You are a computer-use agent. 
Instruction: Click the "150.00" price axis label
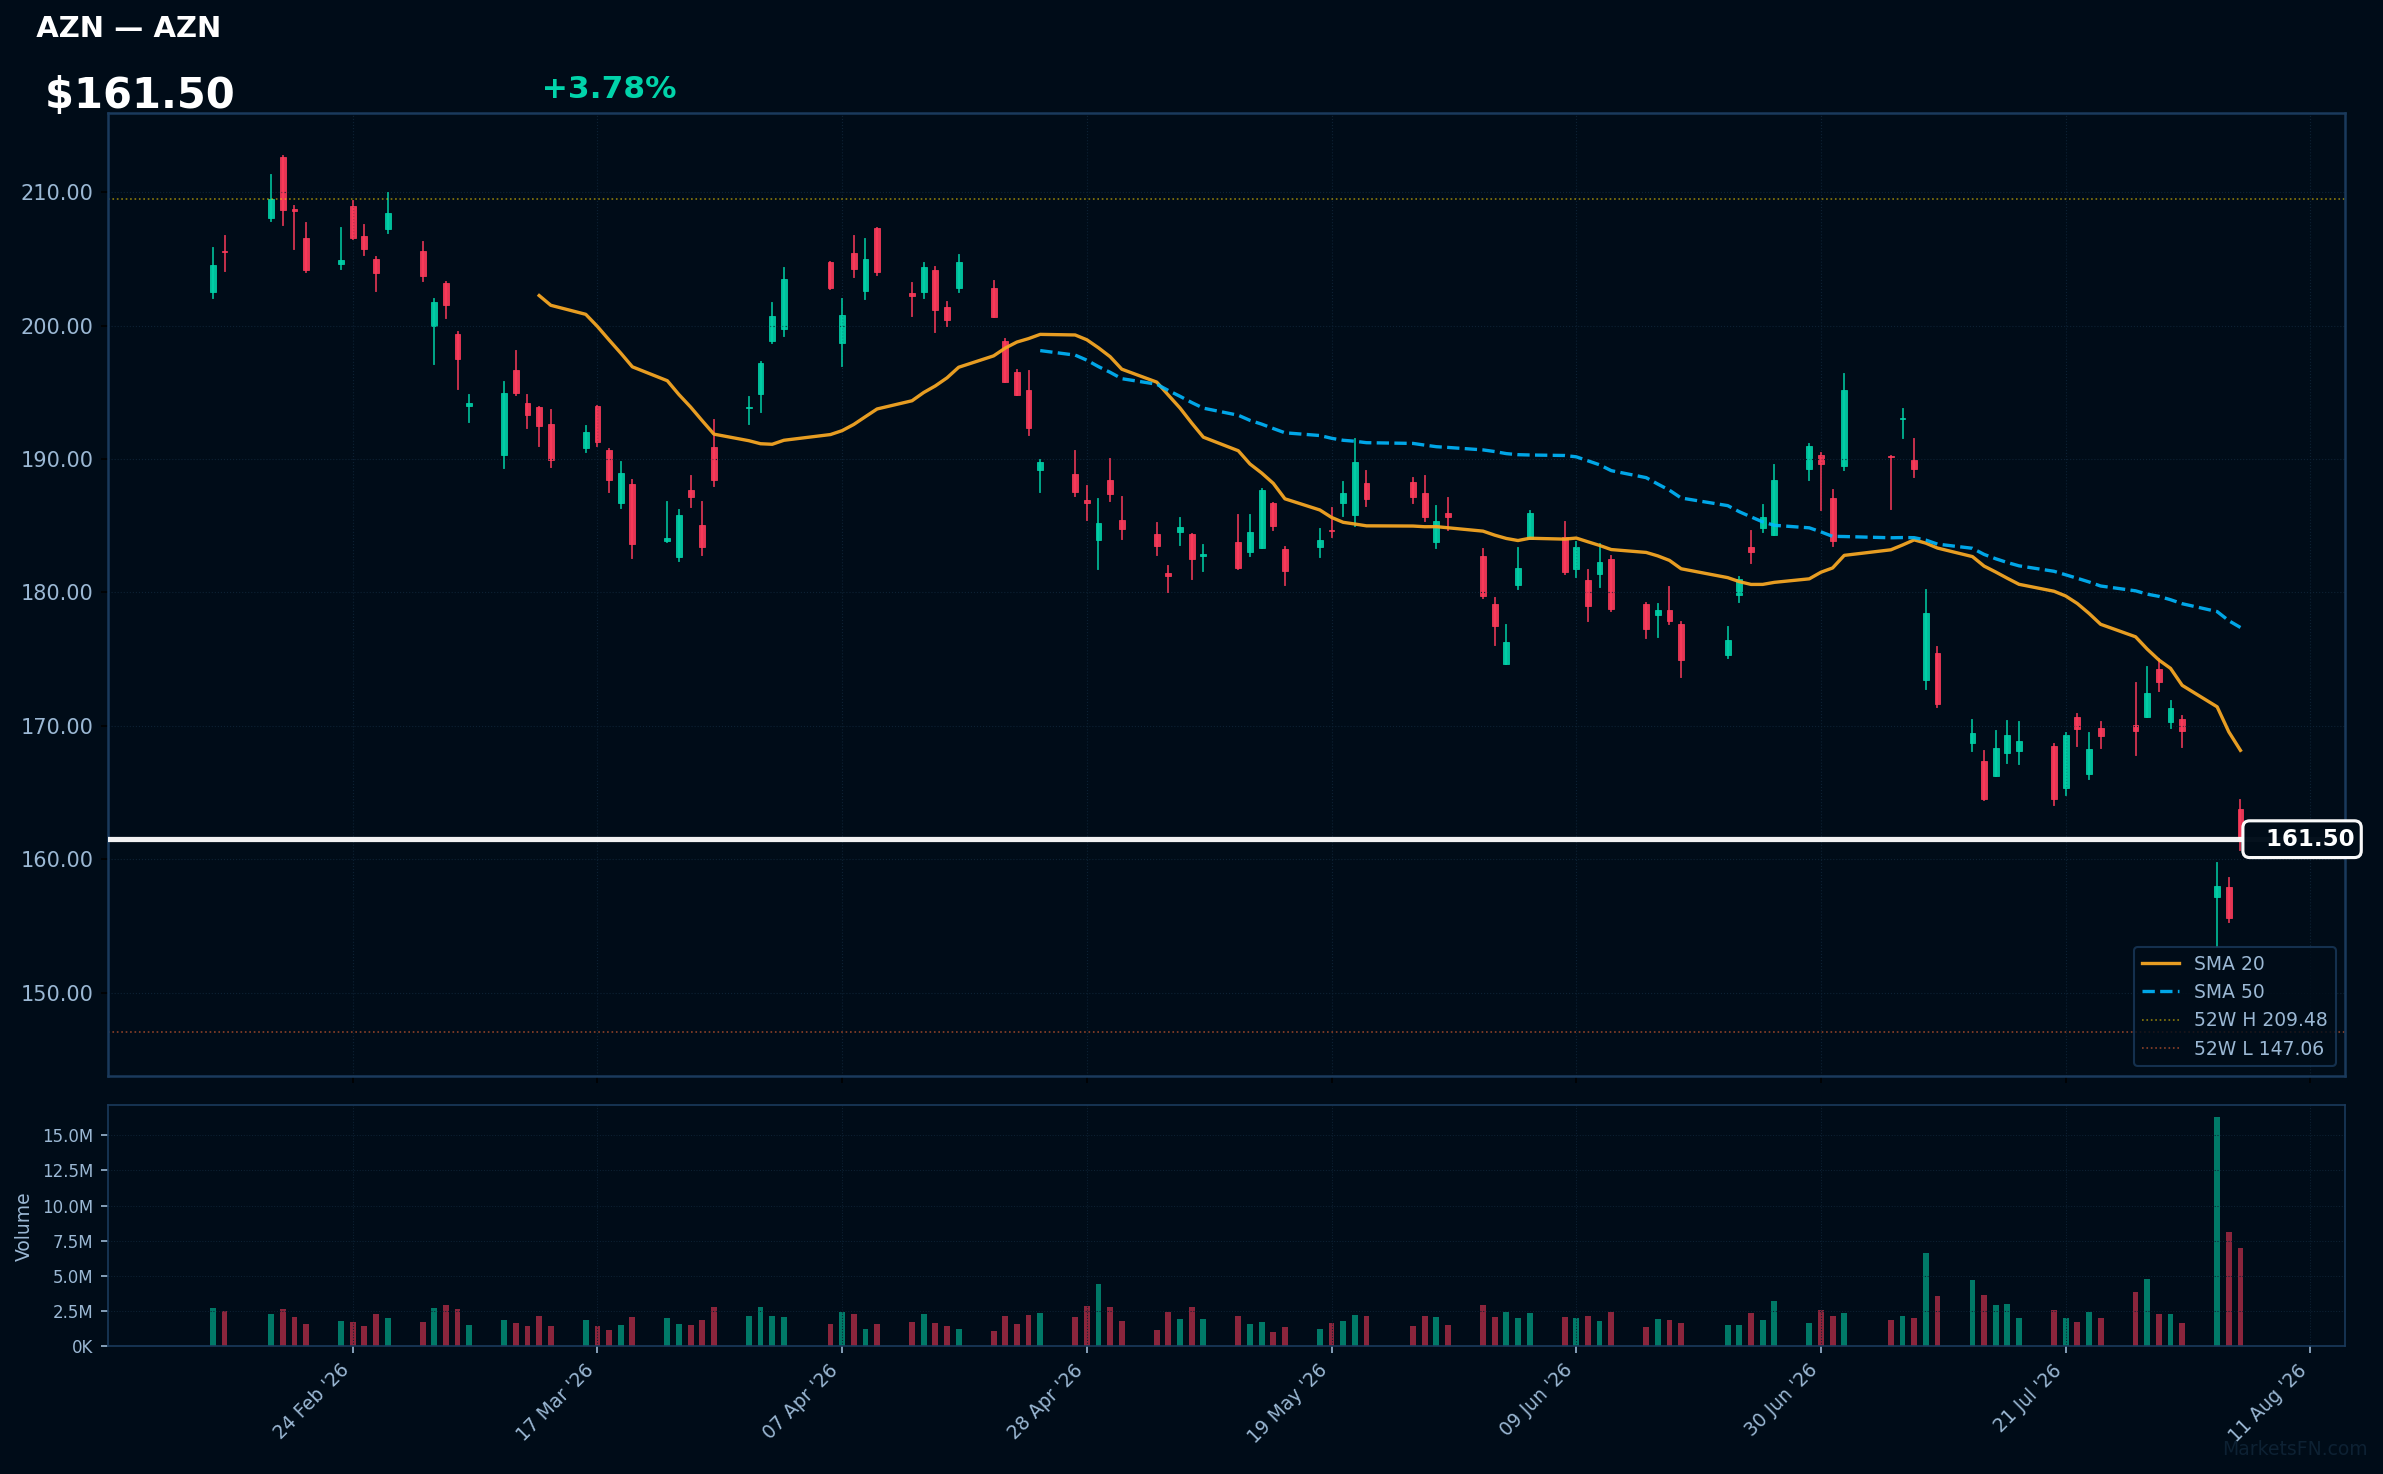[x=57, y=993]
